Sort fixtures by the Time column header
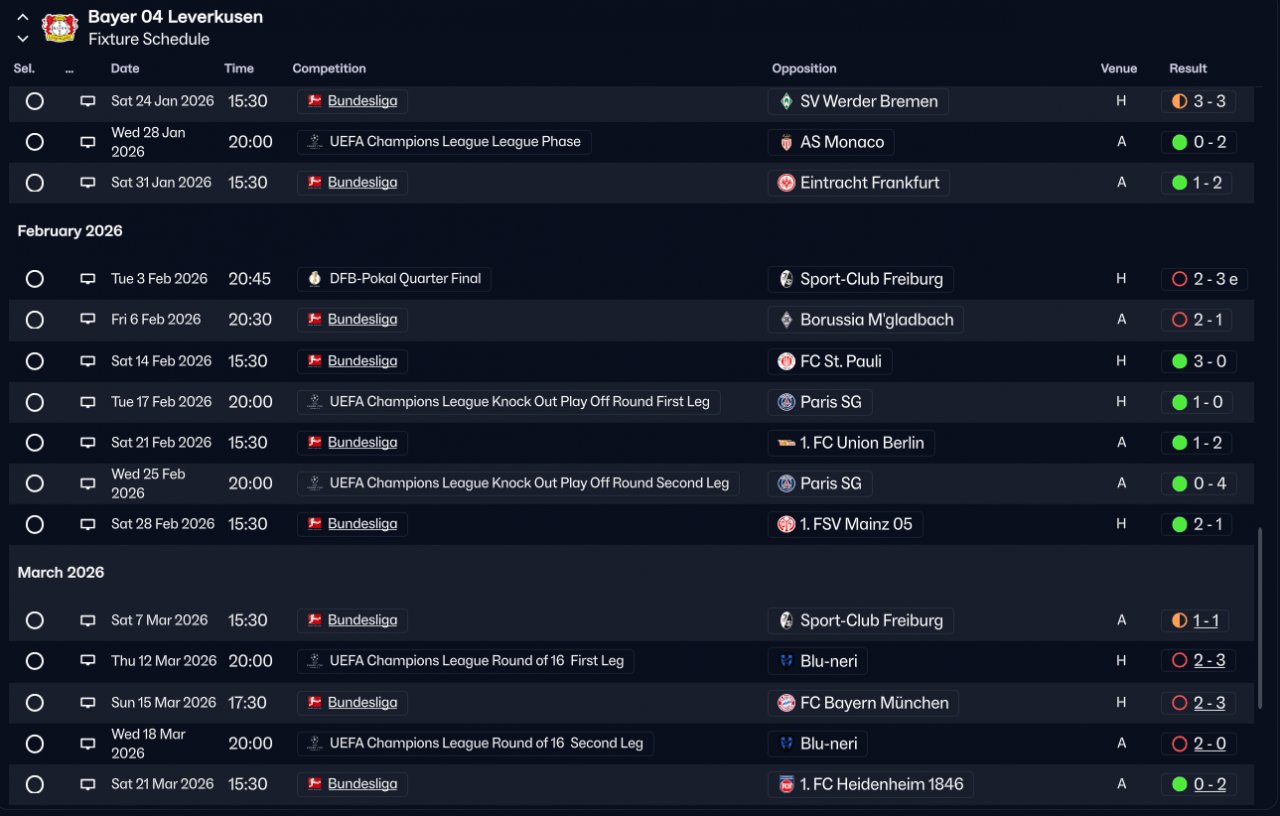Screen dimensions: 1280x816 239,69
